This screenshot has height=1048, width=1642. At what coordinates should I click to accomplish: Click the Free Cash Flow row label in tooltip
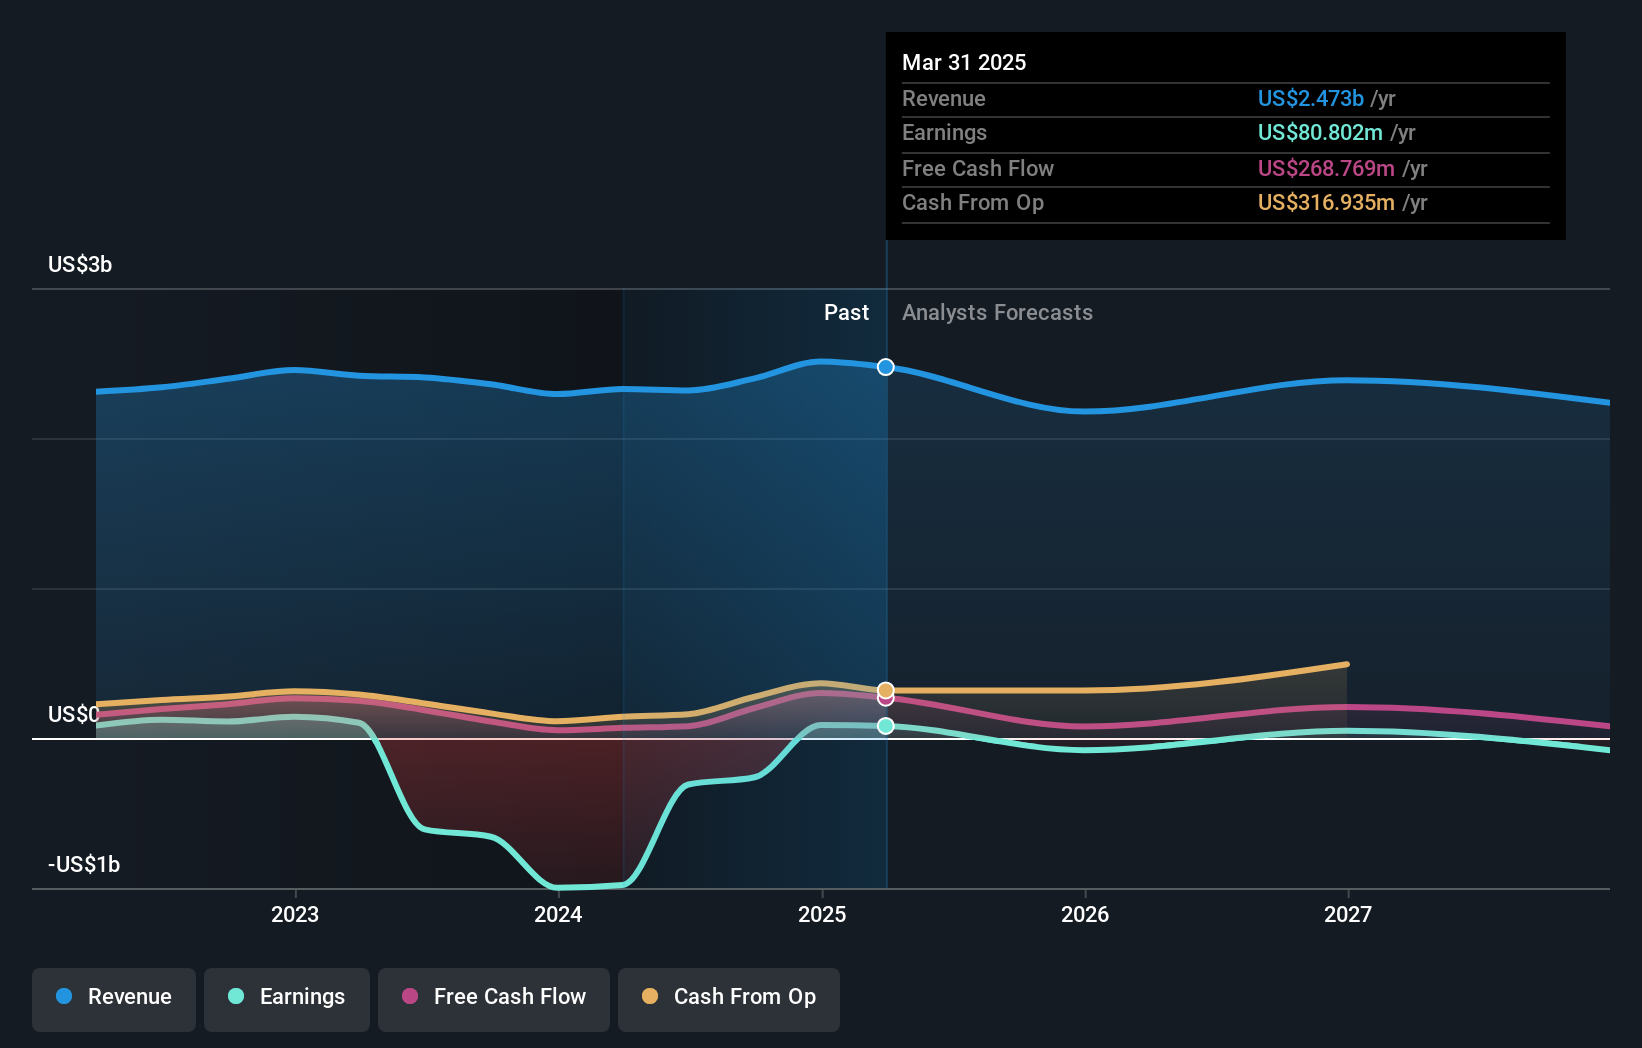click(978, 169)
